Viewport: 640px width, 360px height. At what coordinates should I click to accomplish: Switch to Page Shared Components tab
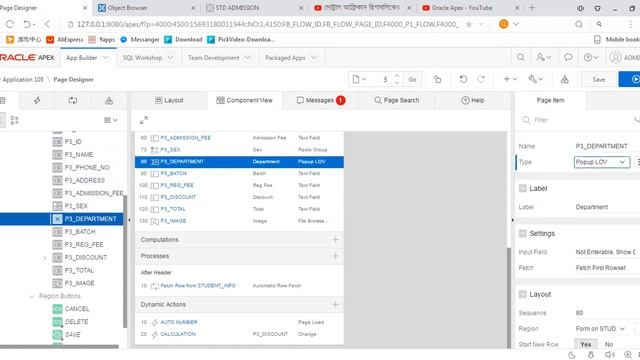(109, 100)
